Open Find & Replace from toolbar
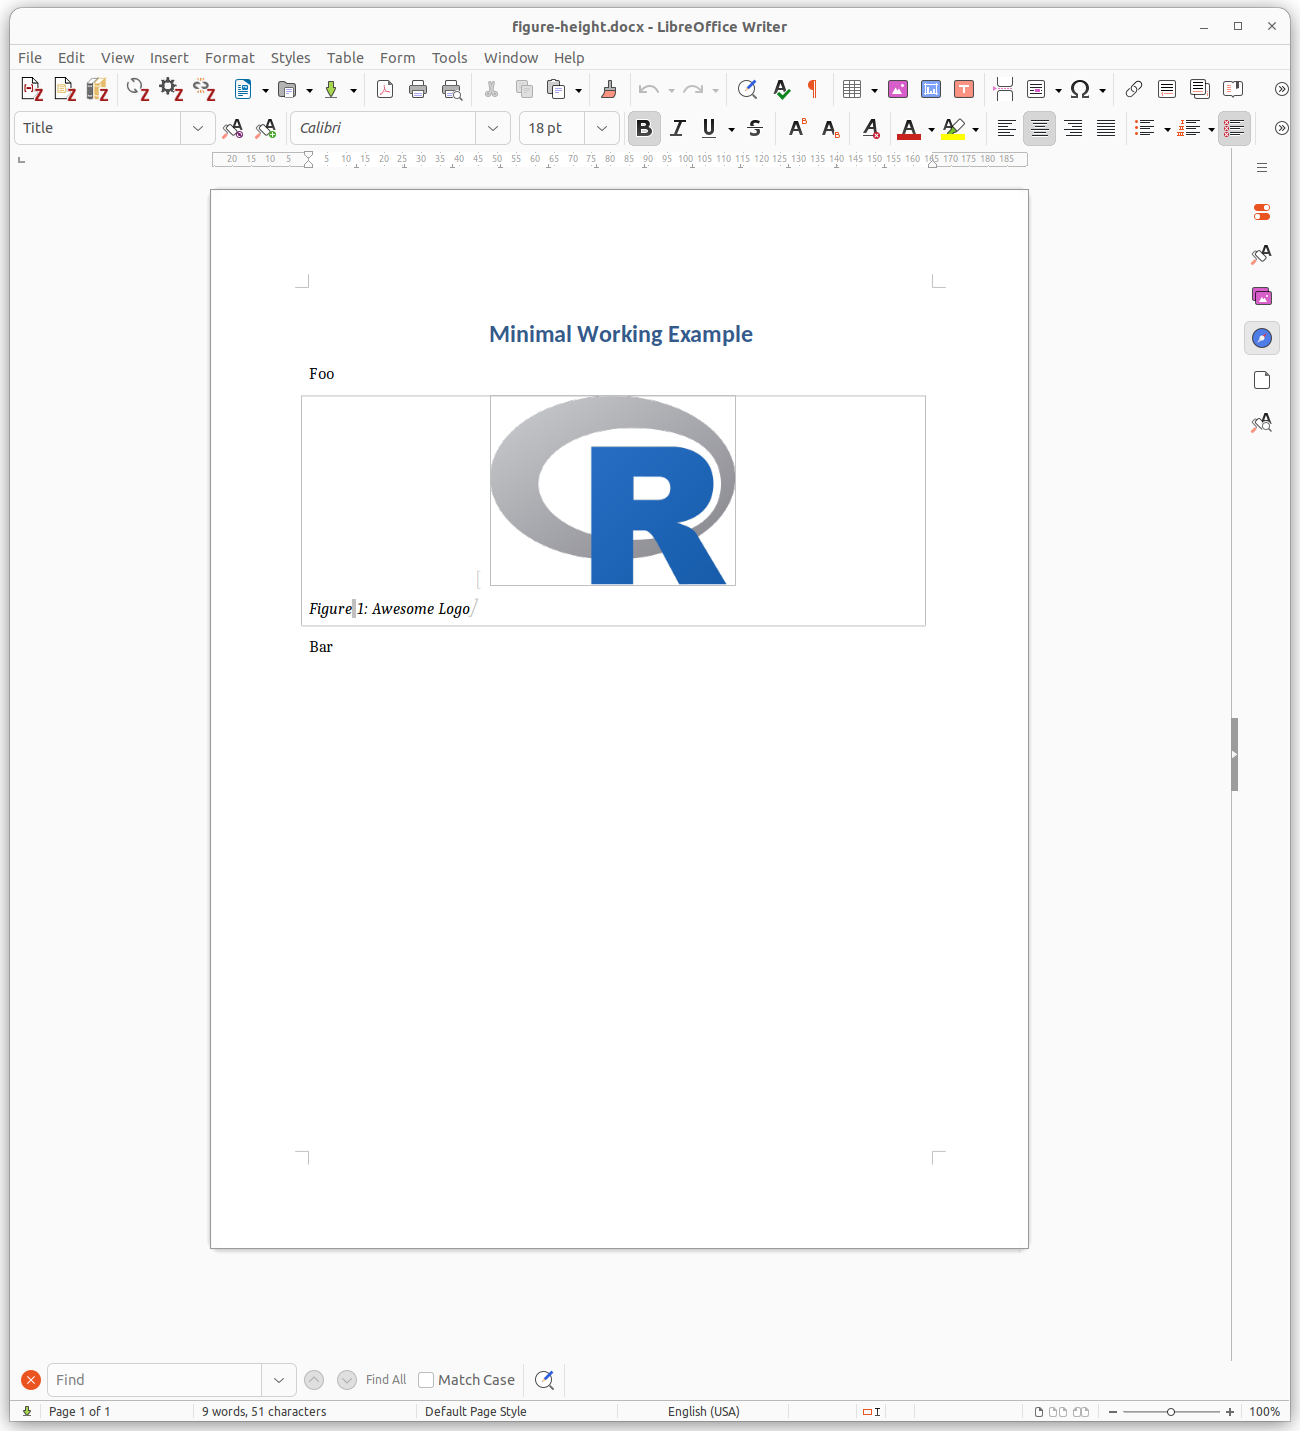Screen dimensions: 1300x1431 click(x=747, y=90)
